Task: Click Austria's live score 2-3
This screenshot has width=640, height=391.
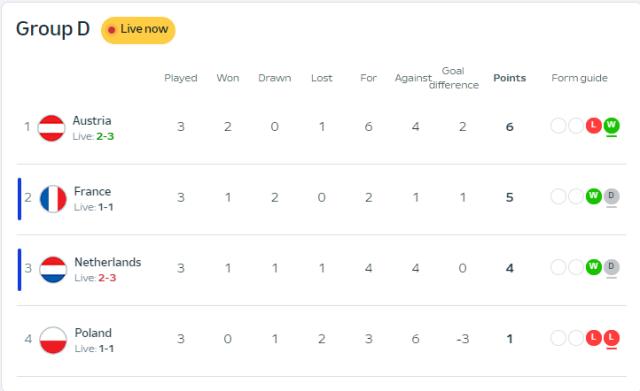Action: pos(105,136)
